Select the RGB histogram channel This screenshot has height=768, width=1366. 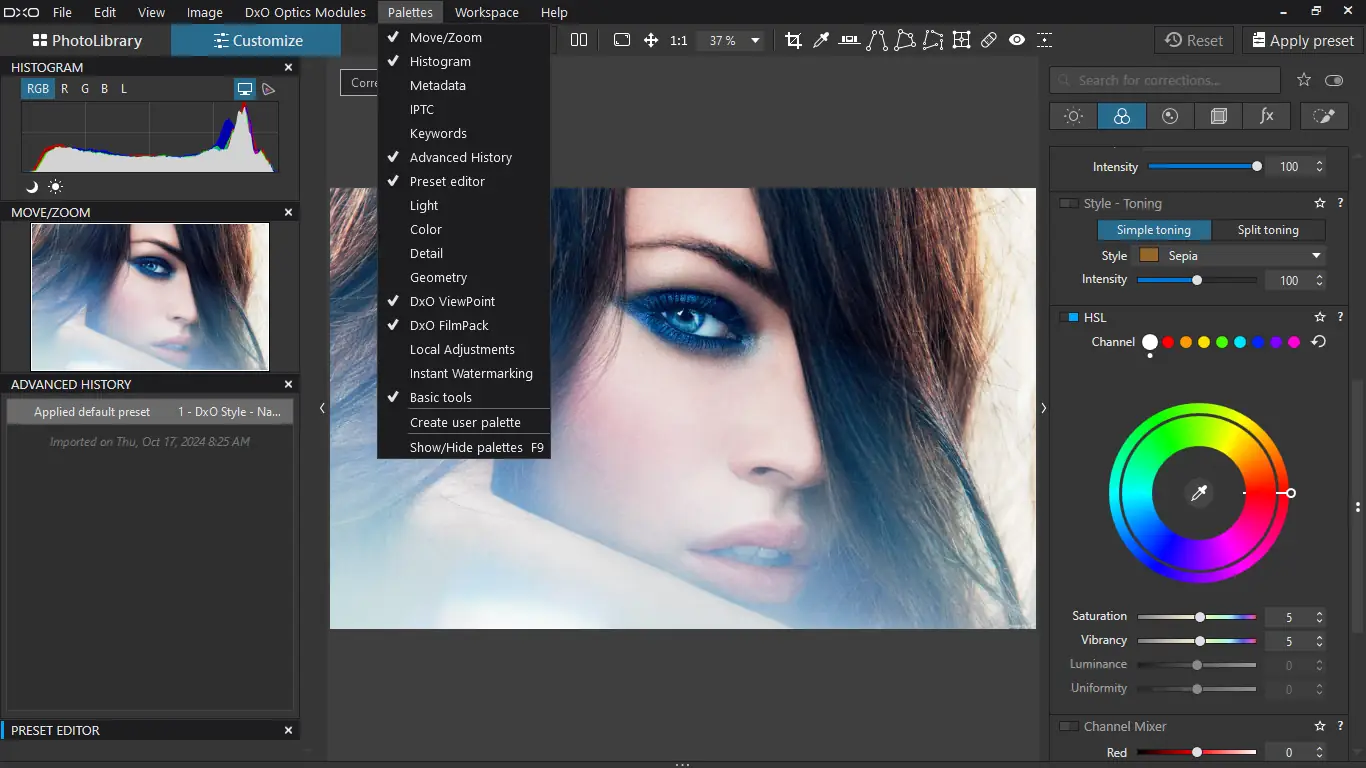click(38, 89)
